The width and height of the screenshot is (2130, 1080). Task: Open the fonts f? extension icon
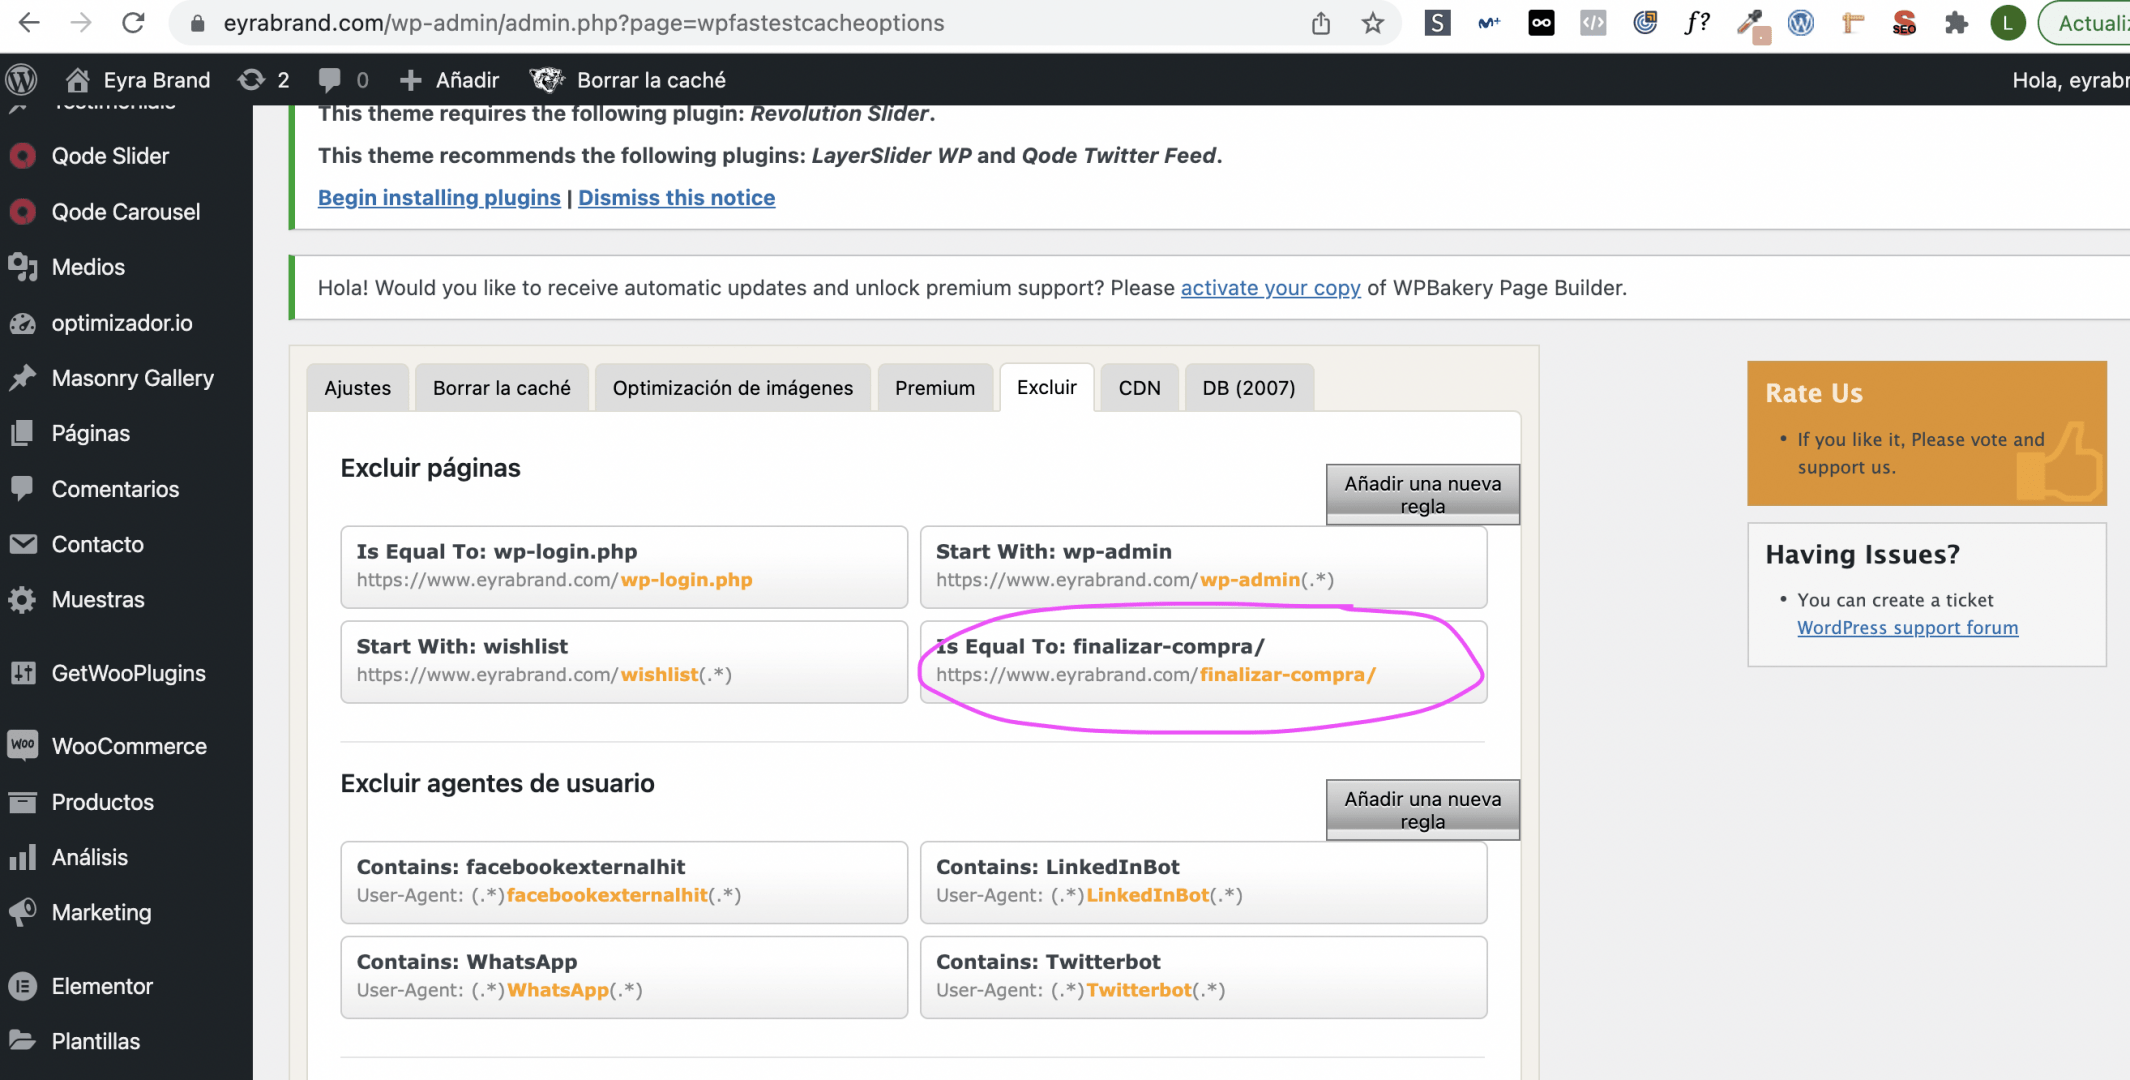coord(1697,23)
